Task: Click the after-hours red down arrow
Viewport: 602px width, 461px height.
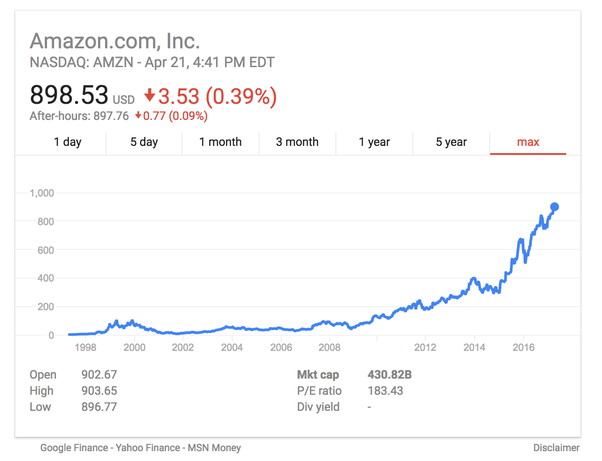Action: (x=139, y=116)
